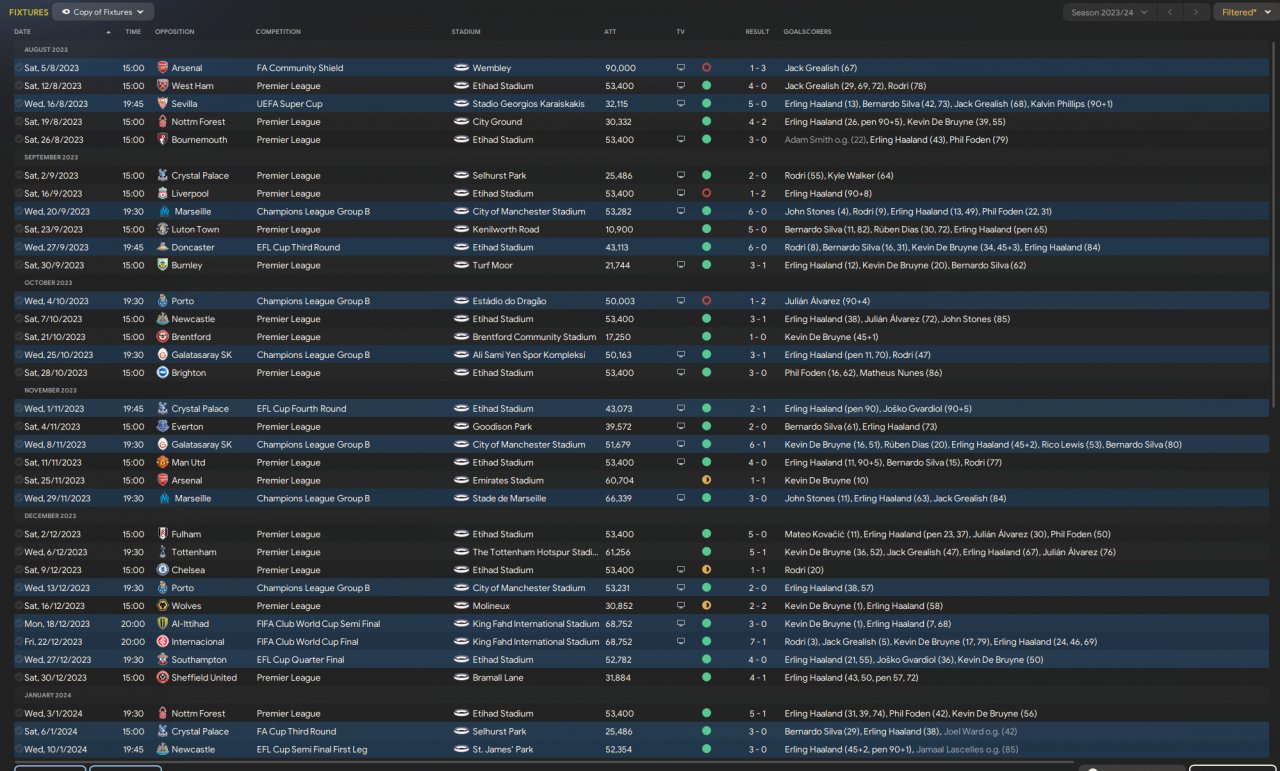Click the Doncaster club badge

click(x=163, y=248)
